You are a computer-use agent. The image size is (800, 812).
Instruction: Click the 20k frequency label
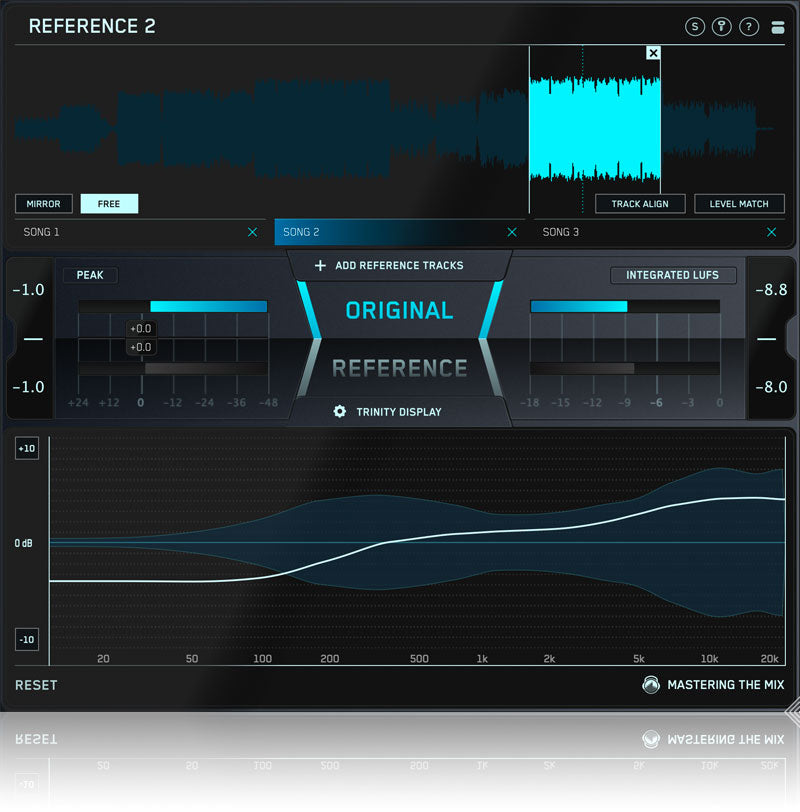click(x=769, y=659)
